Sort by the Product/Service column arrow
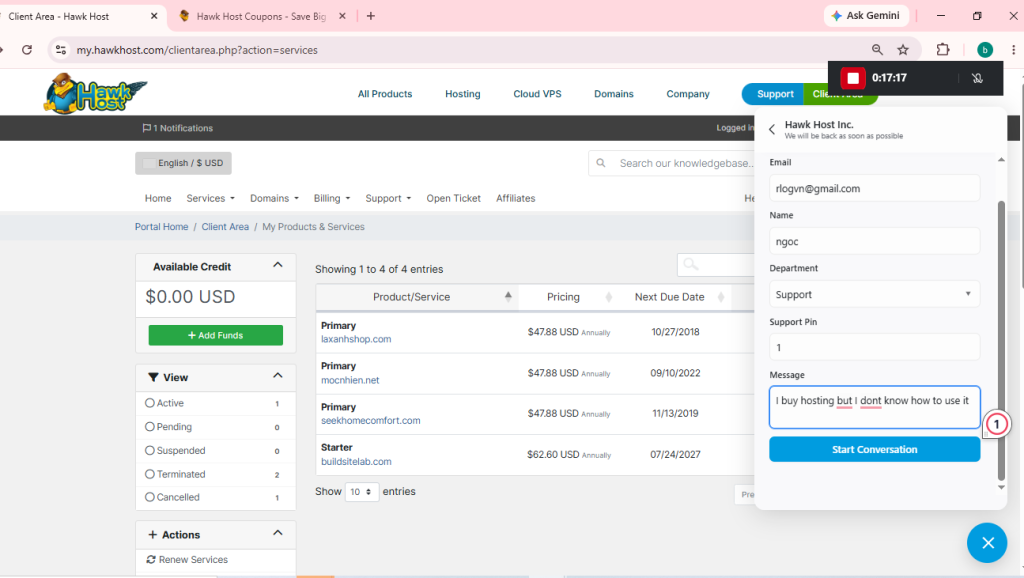This screenshot has width=1024, height=578. pyautogui.click(x=508, y=297)
